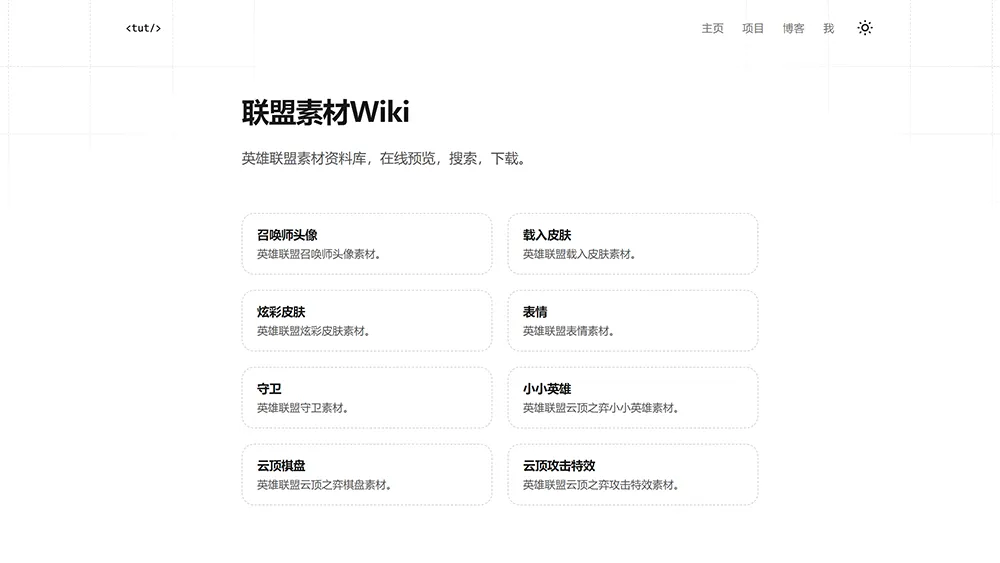Click the 英雄联盟云顶之弈棋盘素材 description
The image size is (1000, 563).
click(324, 485)
